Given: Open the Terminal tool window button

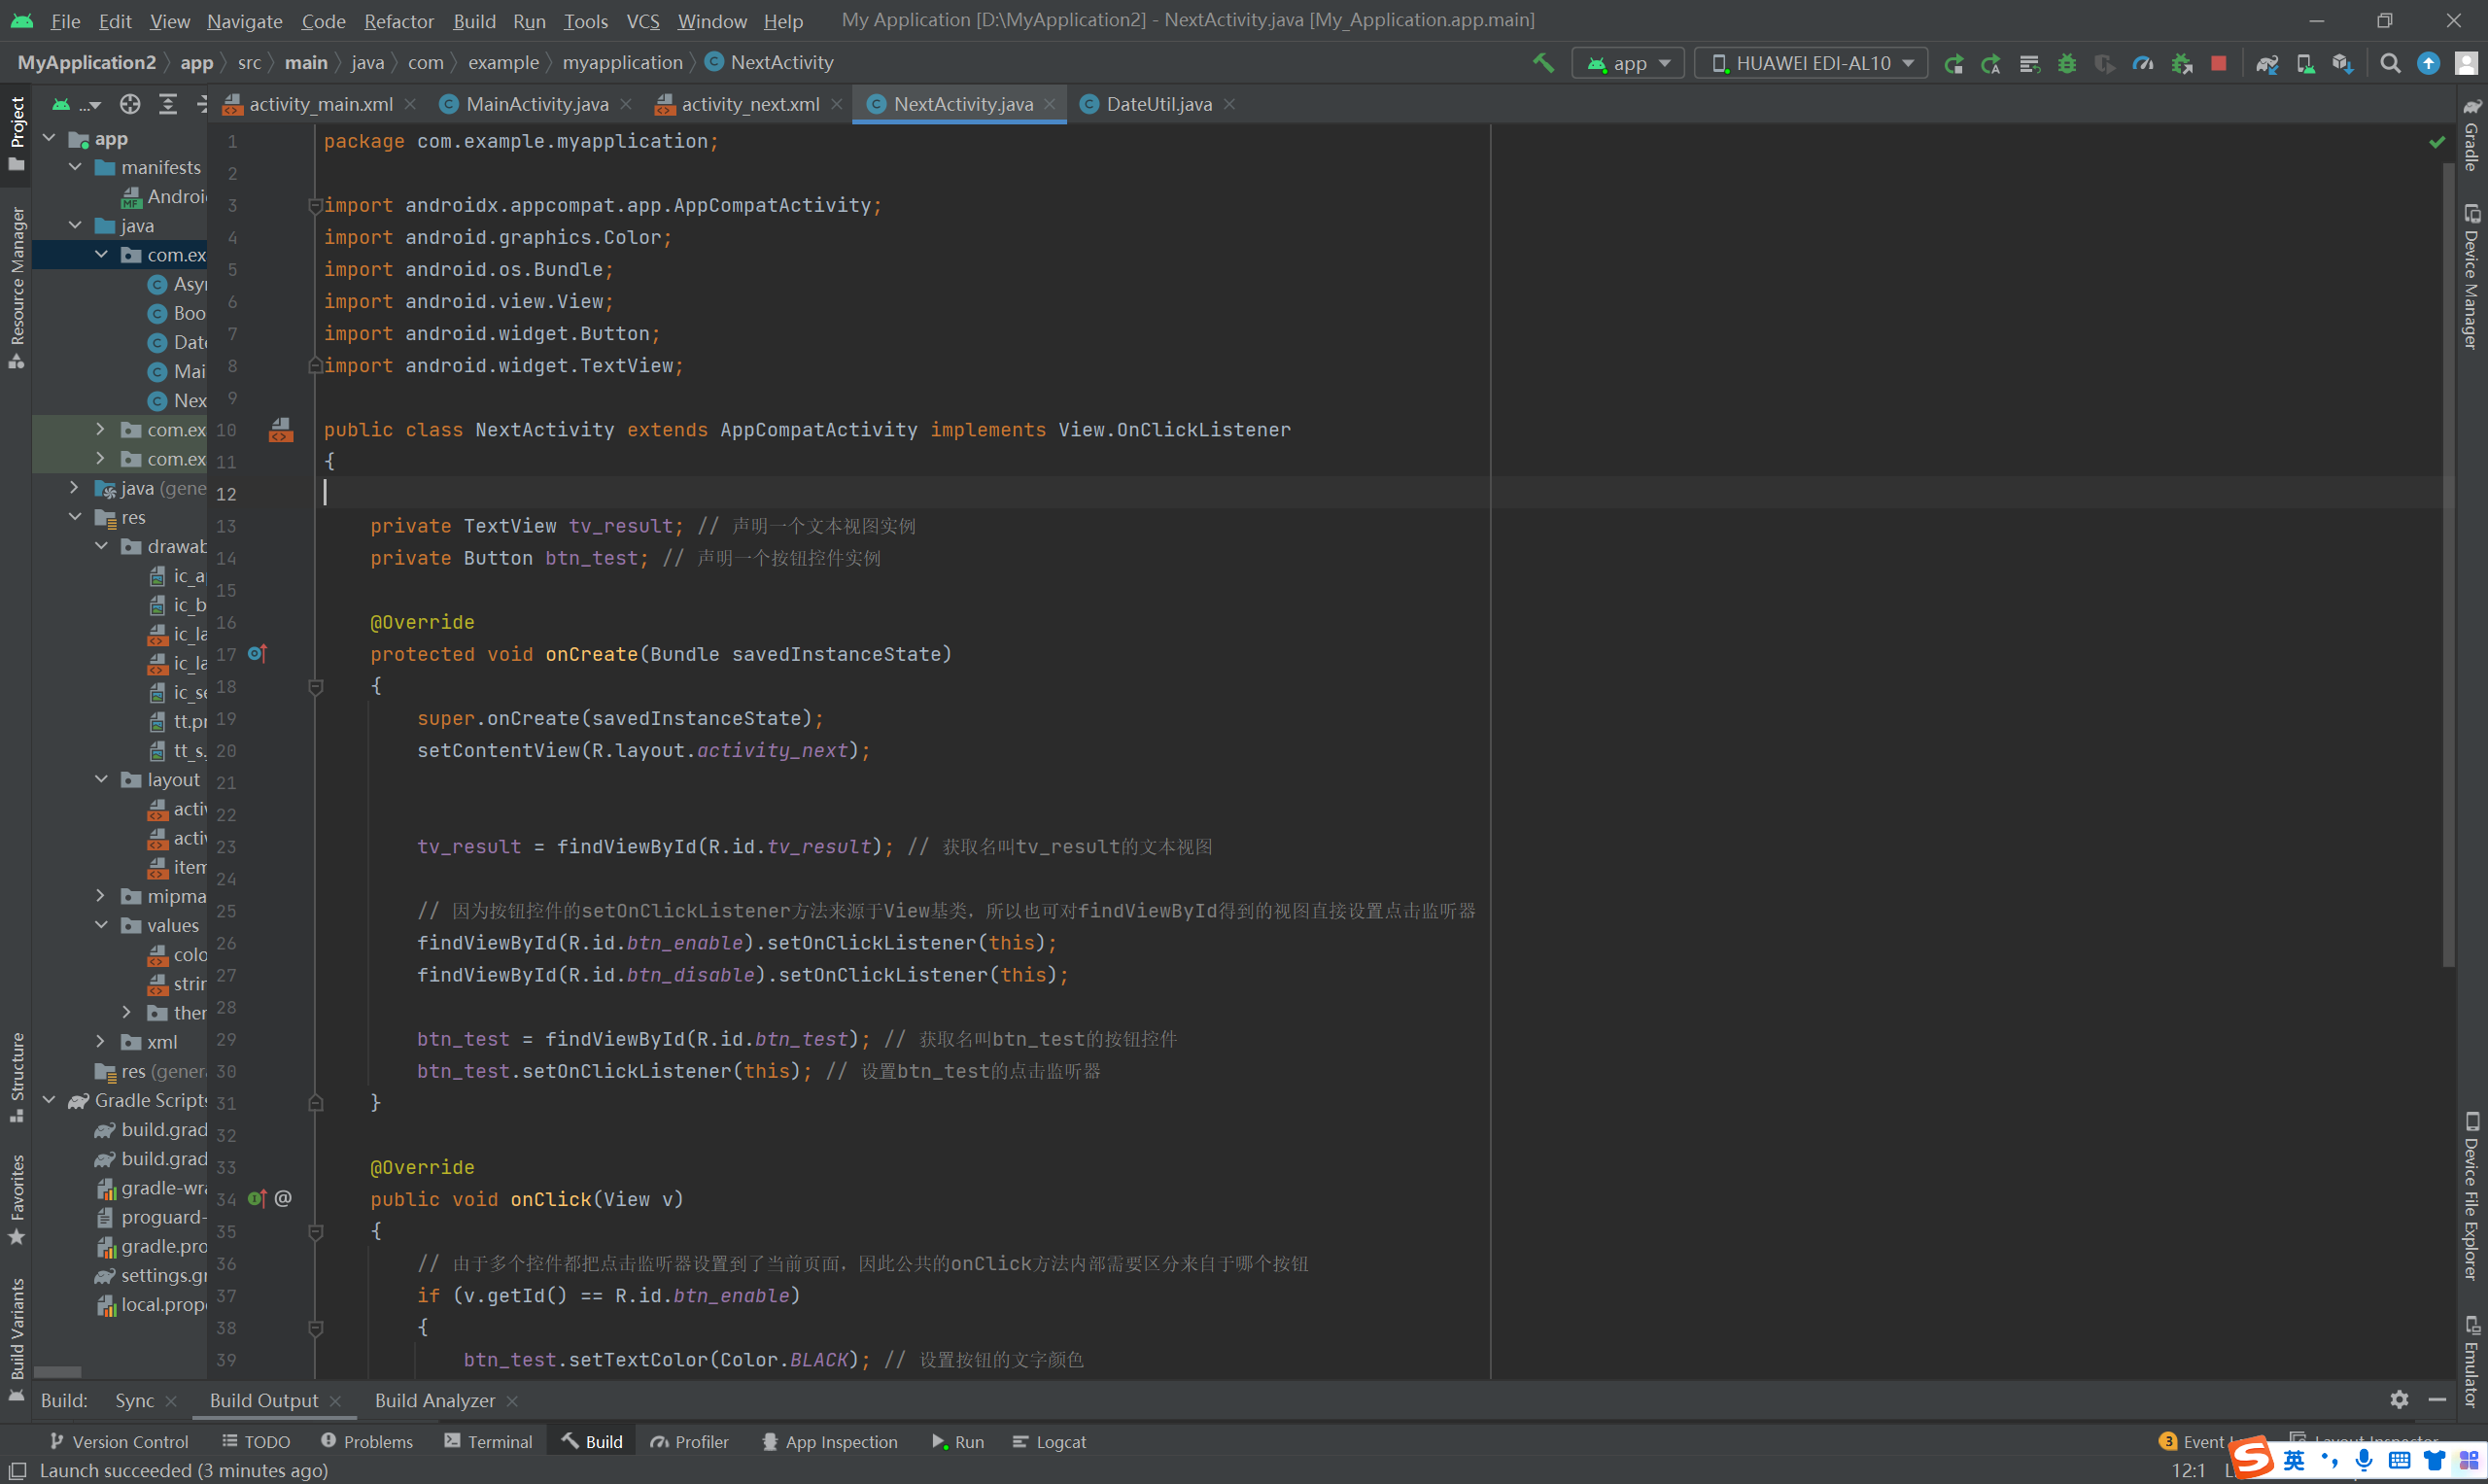Looking at the screenshot, I should pyautogui.click(x=488, y=1441).
